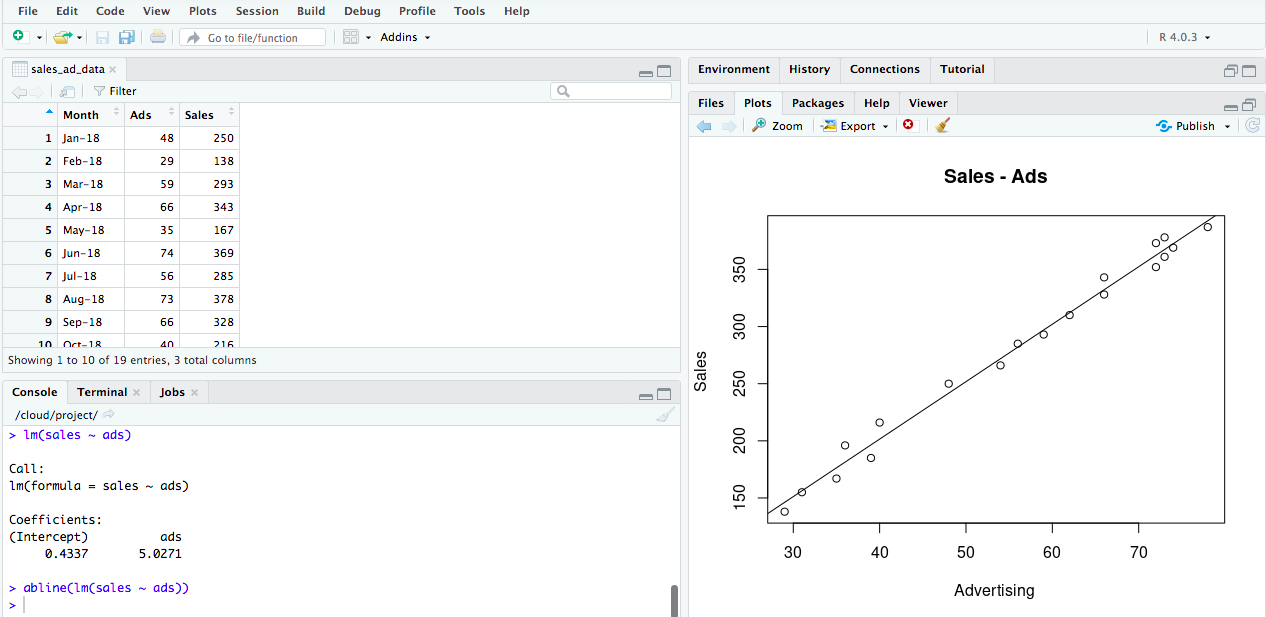1266x617 pixels.
Task: Show data in new window icon
Action: point(67,91)
